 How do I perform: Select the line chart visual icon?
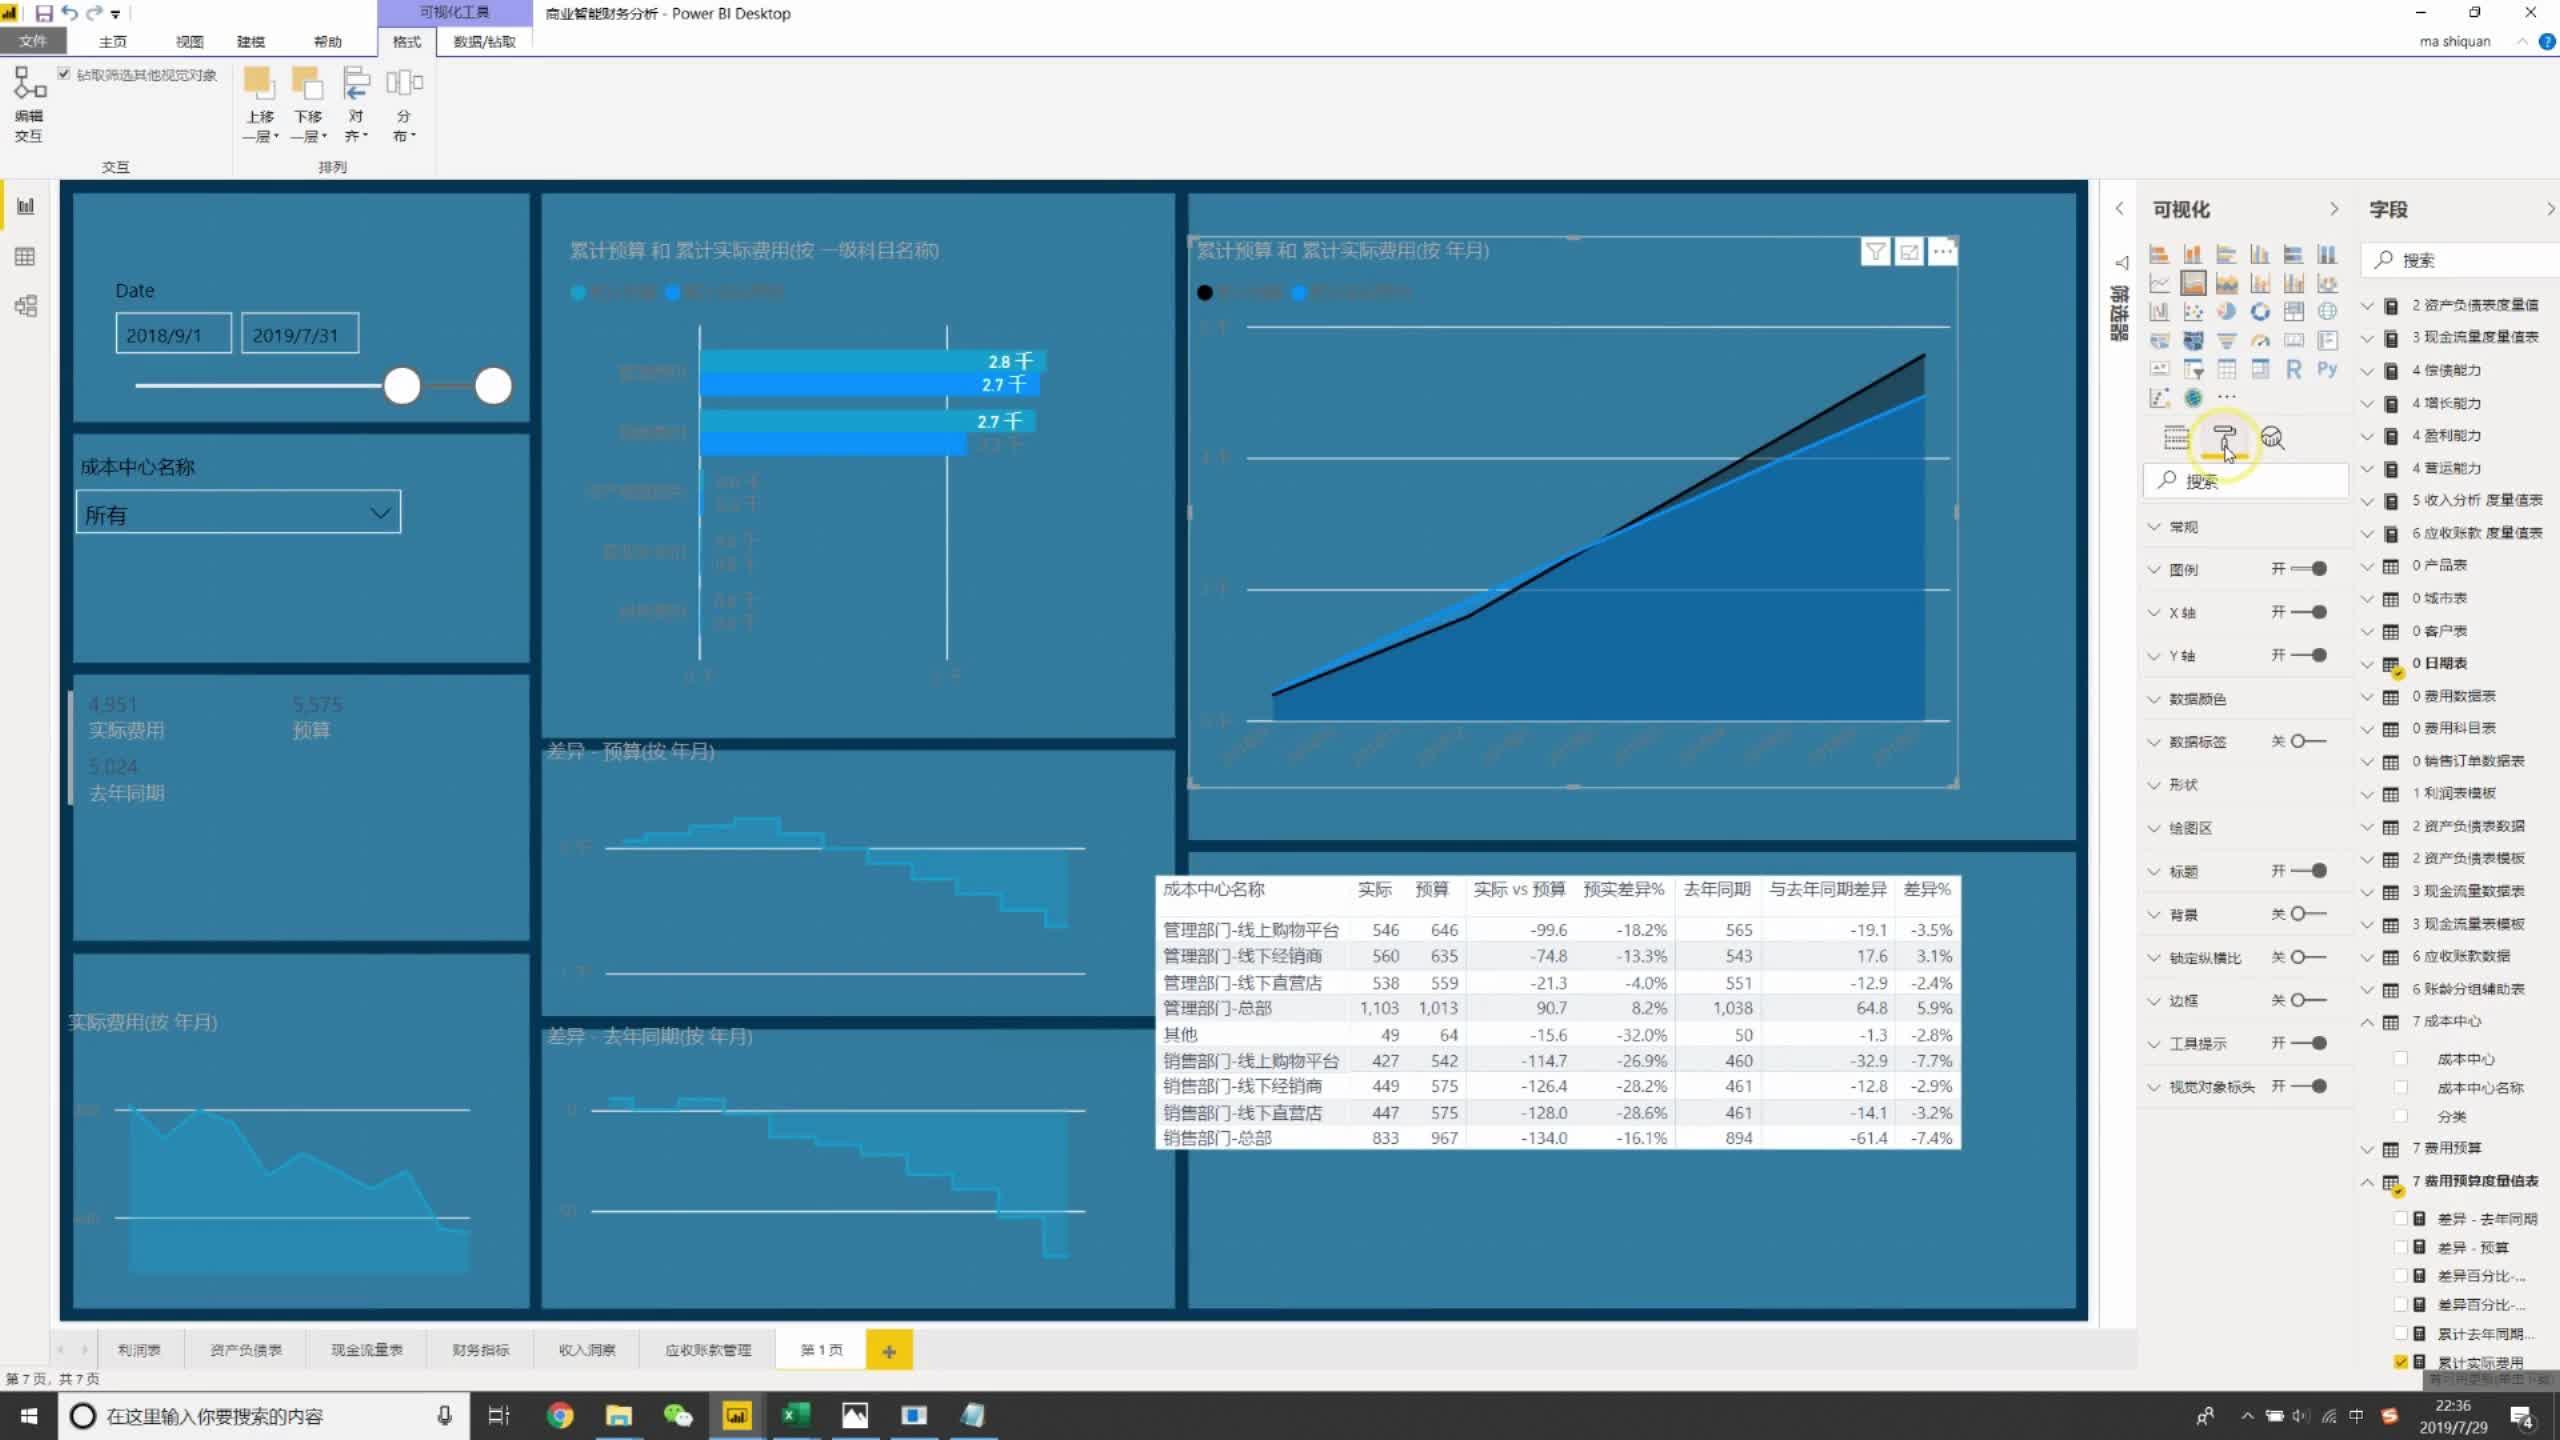point(2159,283)
